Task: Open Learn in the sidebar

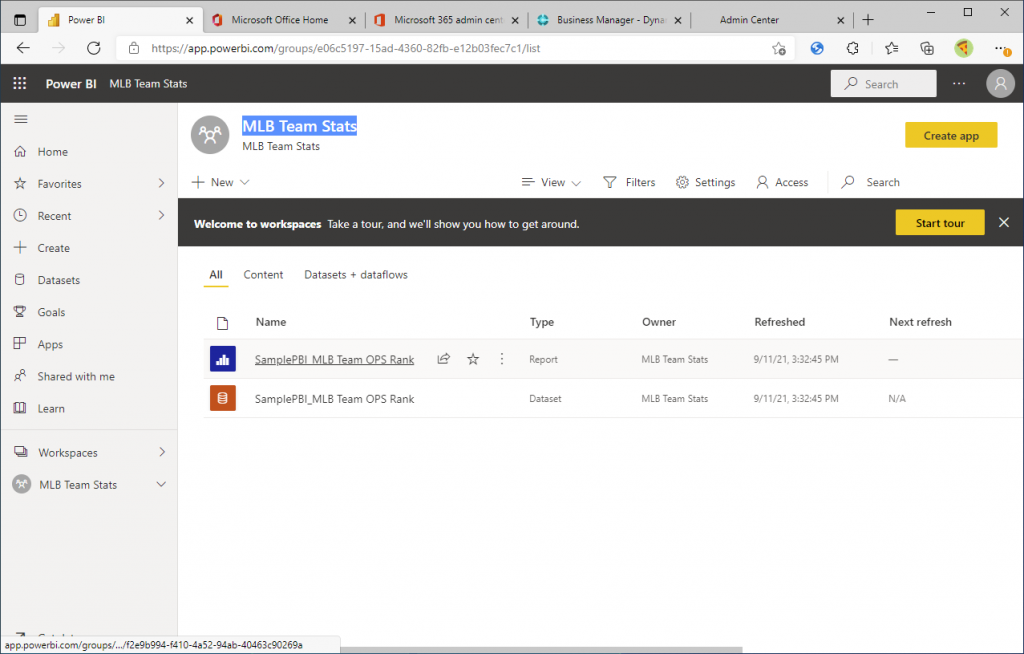Action: [51, 408]
